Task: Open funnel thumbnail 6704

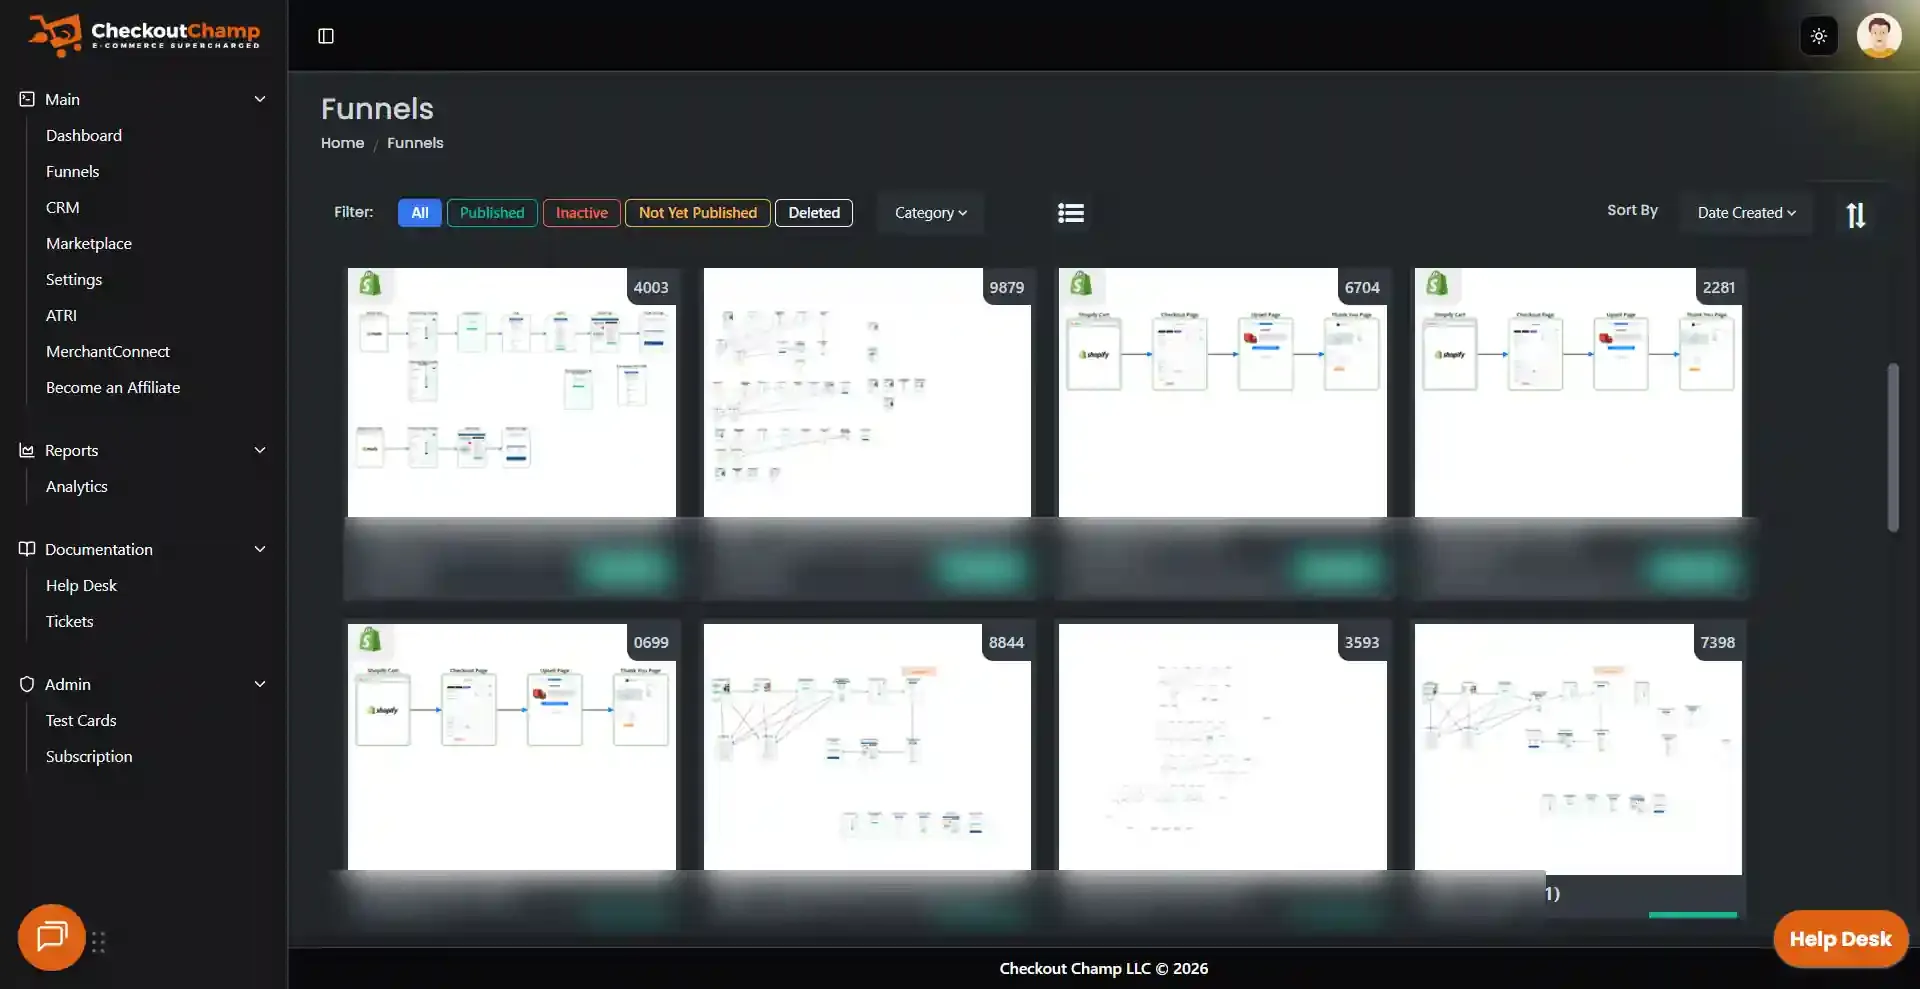Action: pos(1222,392)
